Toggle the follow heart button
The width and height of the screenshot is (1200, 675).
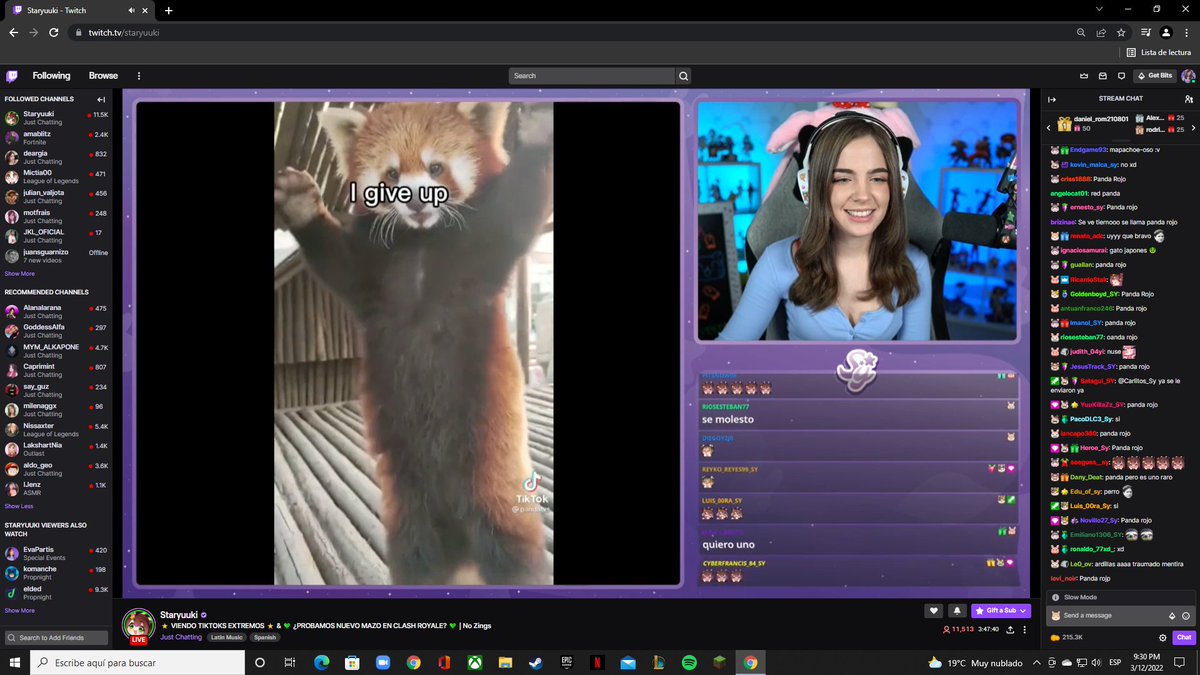click(934, 610)
